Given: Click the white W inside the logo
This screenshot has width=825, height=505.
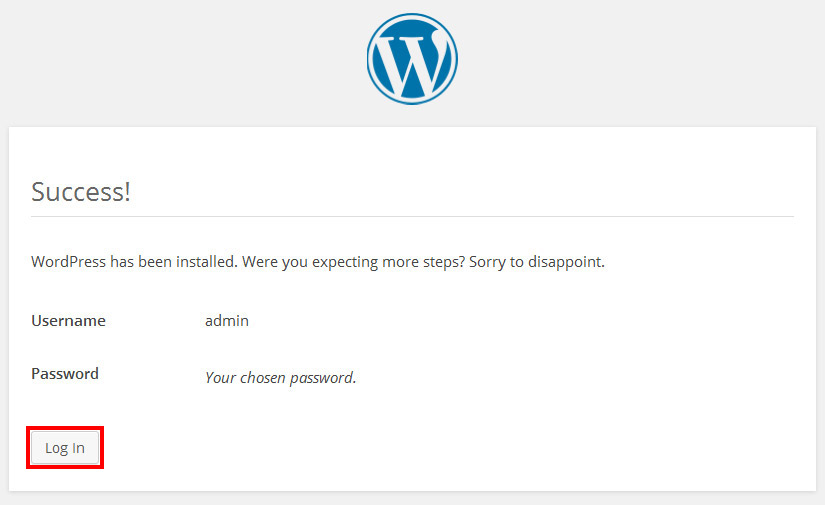Looking at the screenshot, I should 412,59.
